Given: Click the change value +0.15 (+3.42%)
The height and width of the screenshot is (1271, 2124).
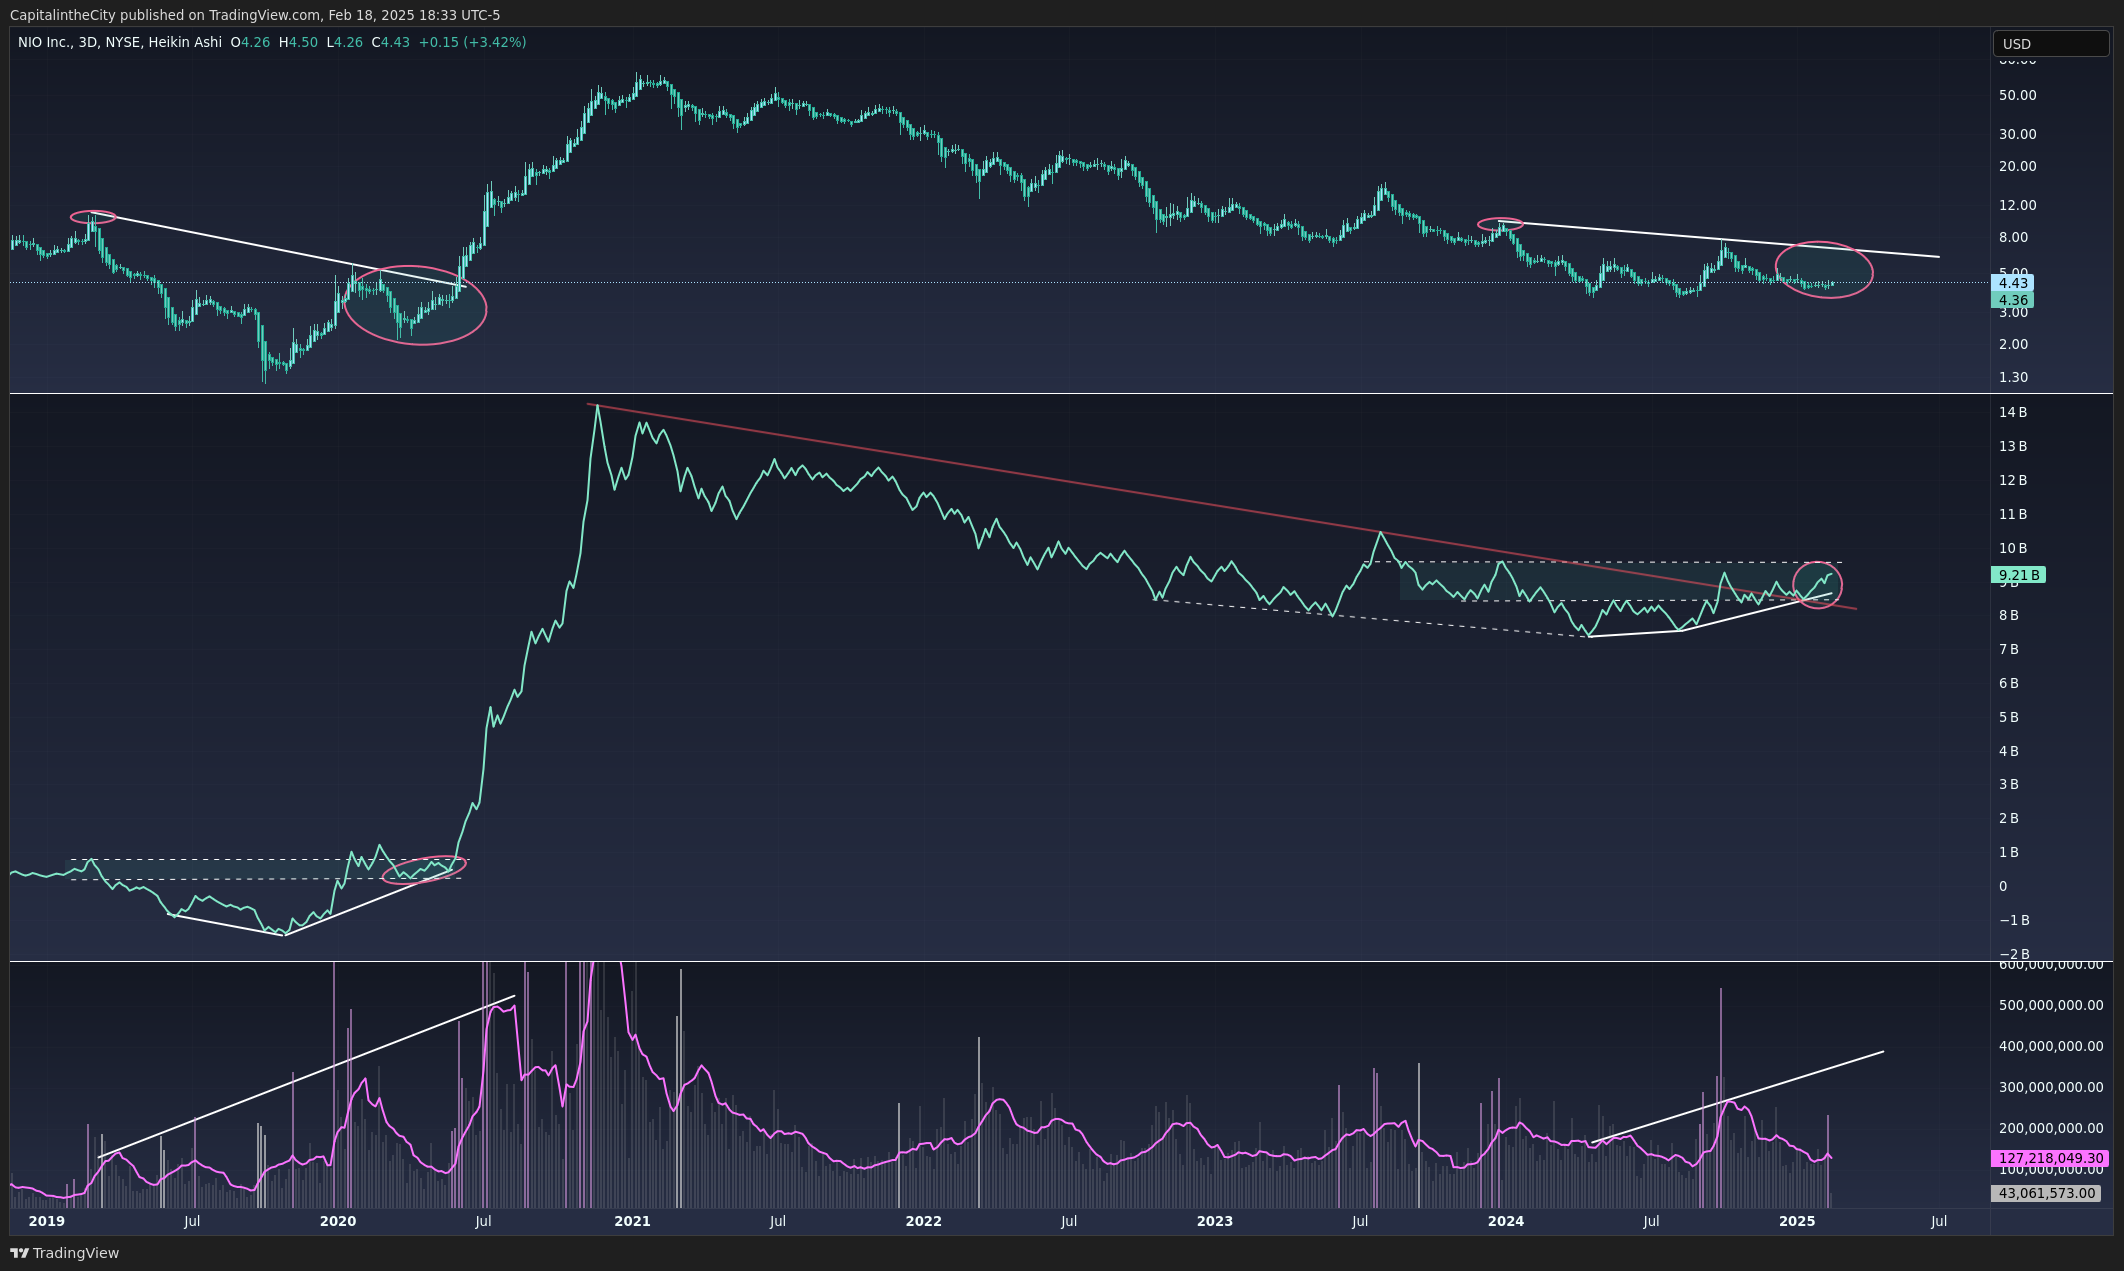Looking at the screenshot, I should coord(472,42).
